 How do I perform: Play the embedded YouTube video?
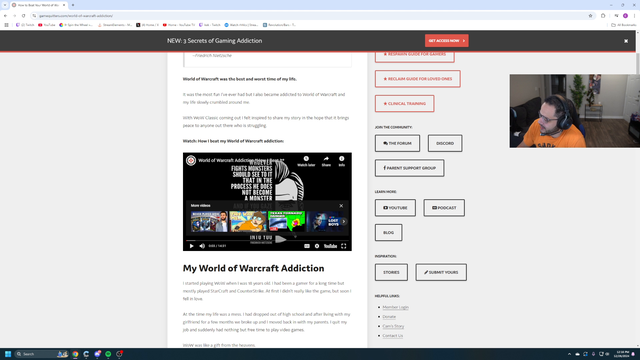(x=191, y=246)
